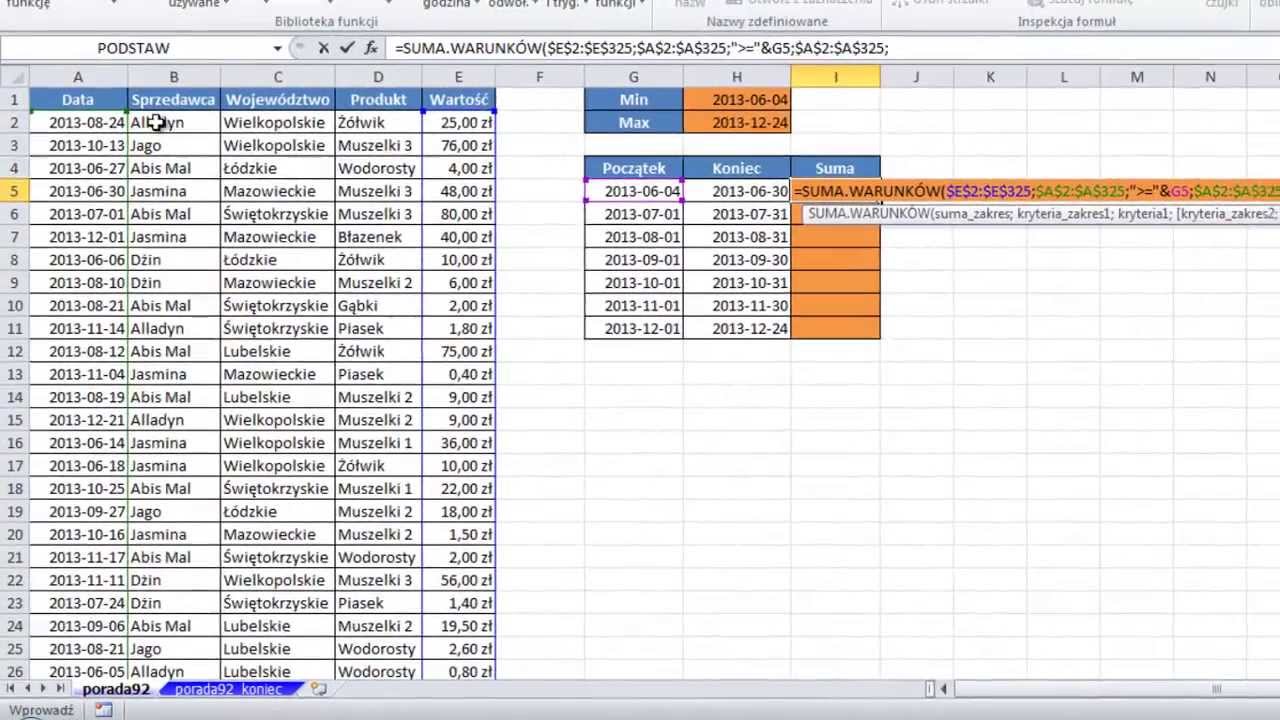Click inside the formula bar text

point(641,48)
